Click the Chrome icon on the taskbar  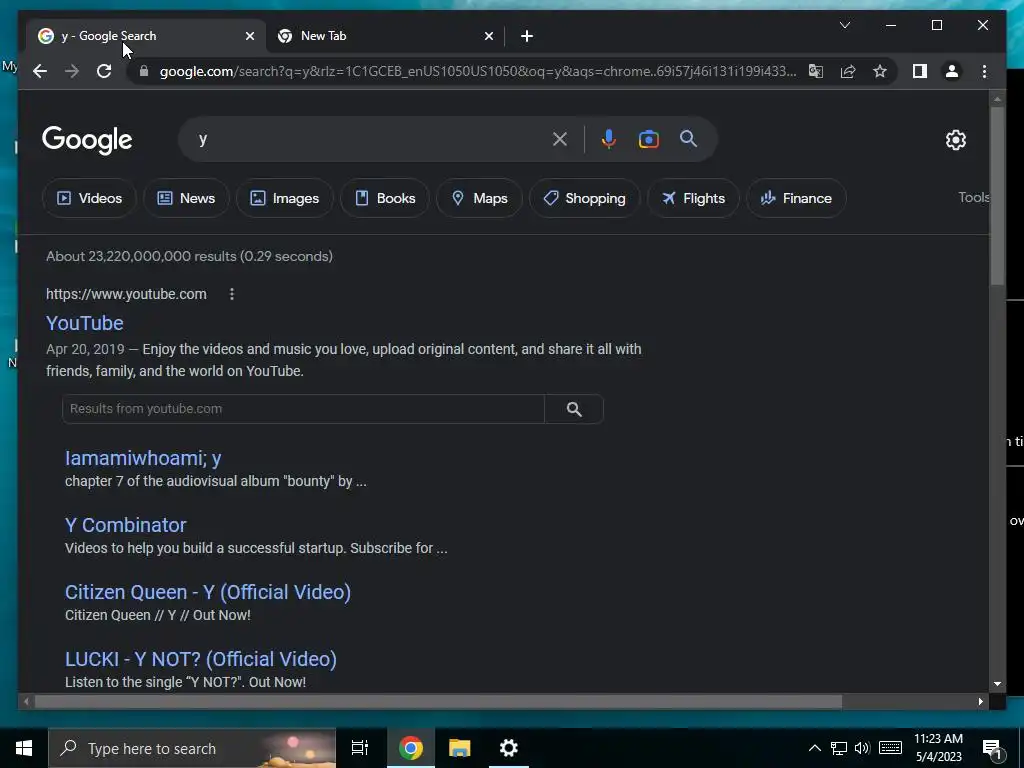tap(411, 748)
